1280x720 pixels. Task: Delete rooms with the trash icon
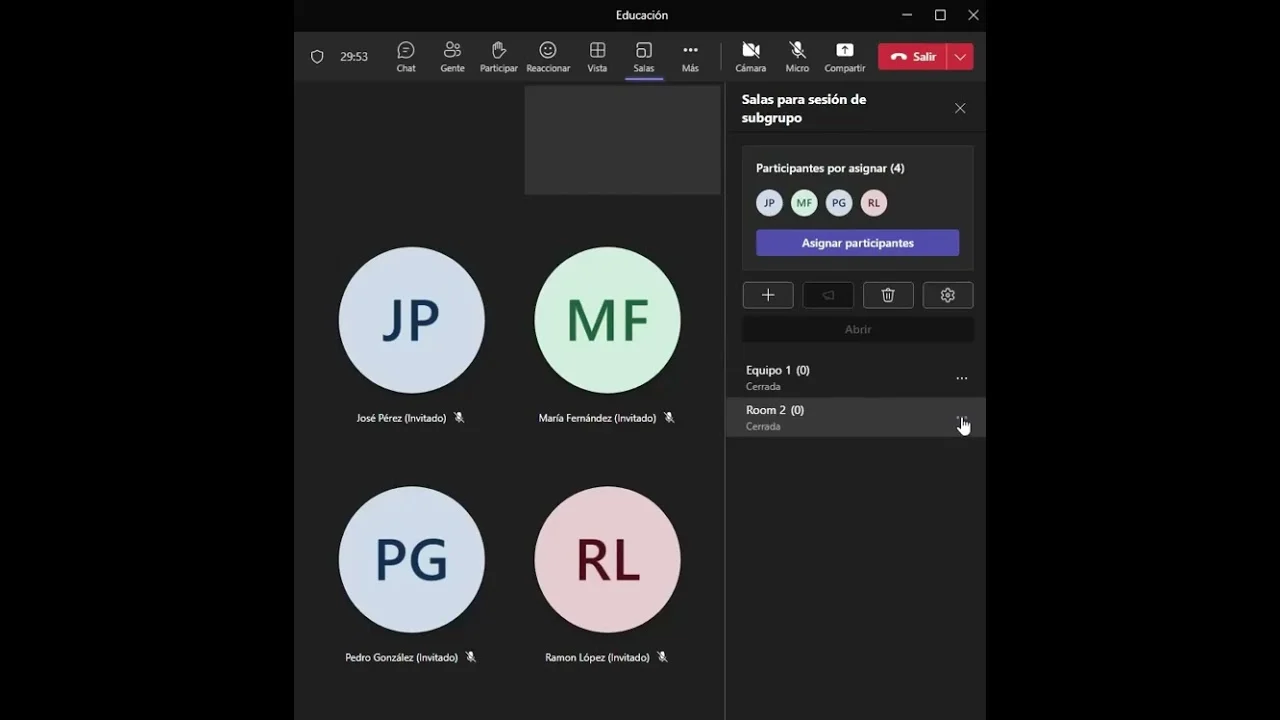888,295
